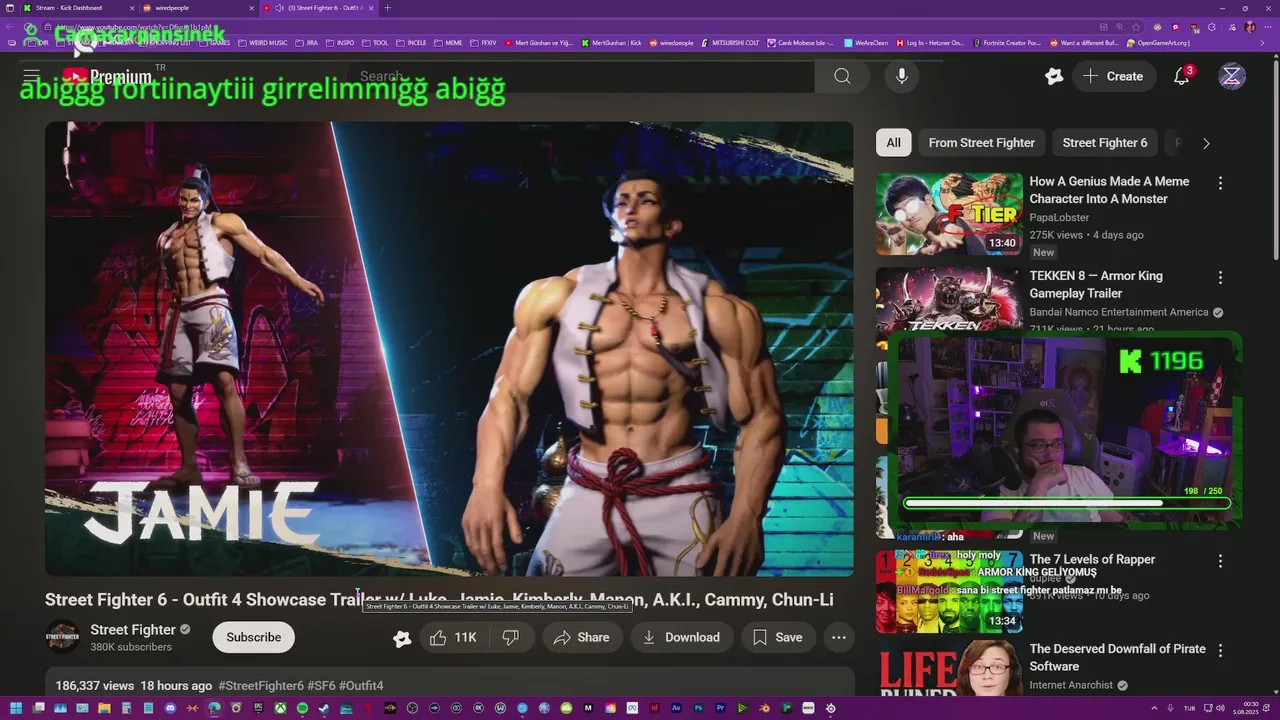Open The 7 Levels of Rapper title
The height and width of the screenshot is (720, 1280).
[1092, 559]
